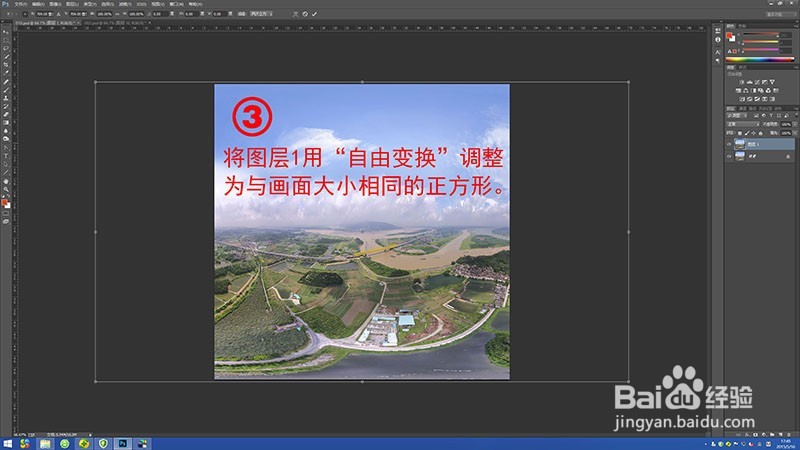Select the Rectangular Marquee tool

tap(6, 40)
